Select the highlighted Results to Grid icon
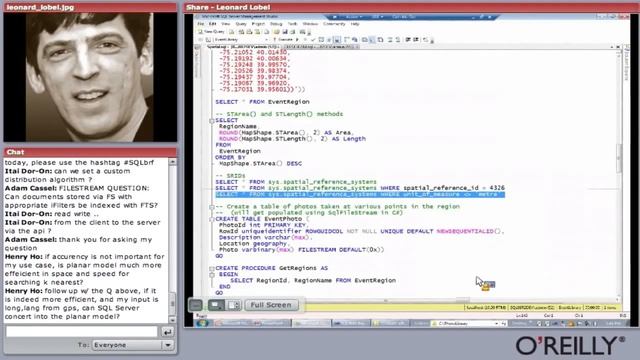Screen dimensions: 640x360 click(371, 40)
